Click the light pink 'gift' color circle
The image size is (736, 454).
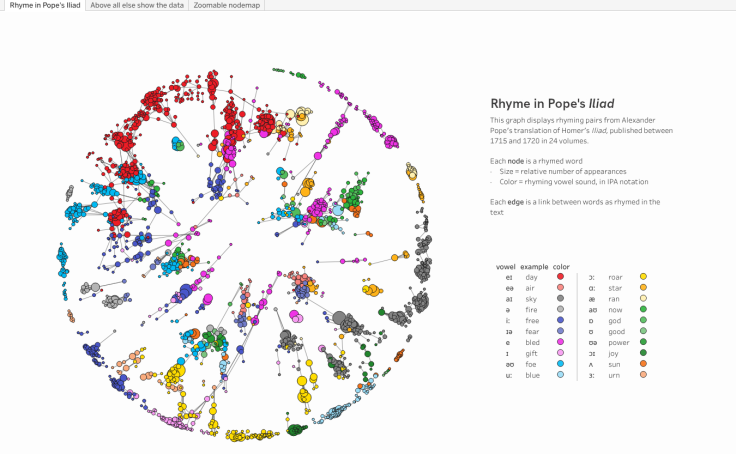pos(561,353)
